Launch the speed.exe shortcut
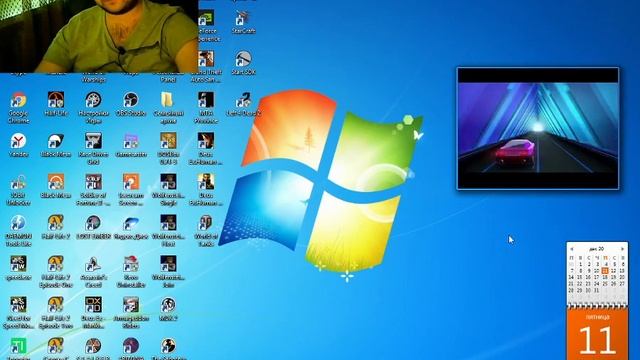 [18, 267]
